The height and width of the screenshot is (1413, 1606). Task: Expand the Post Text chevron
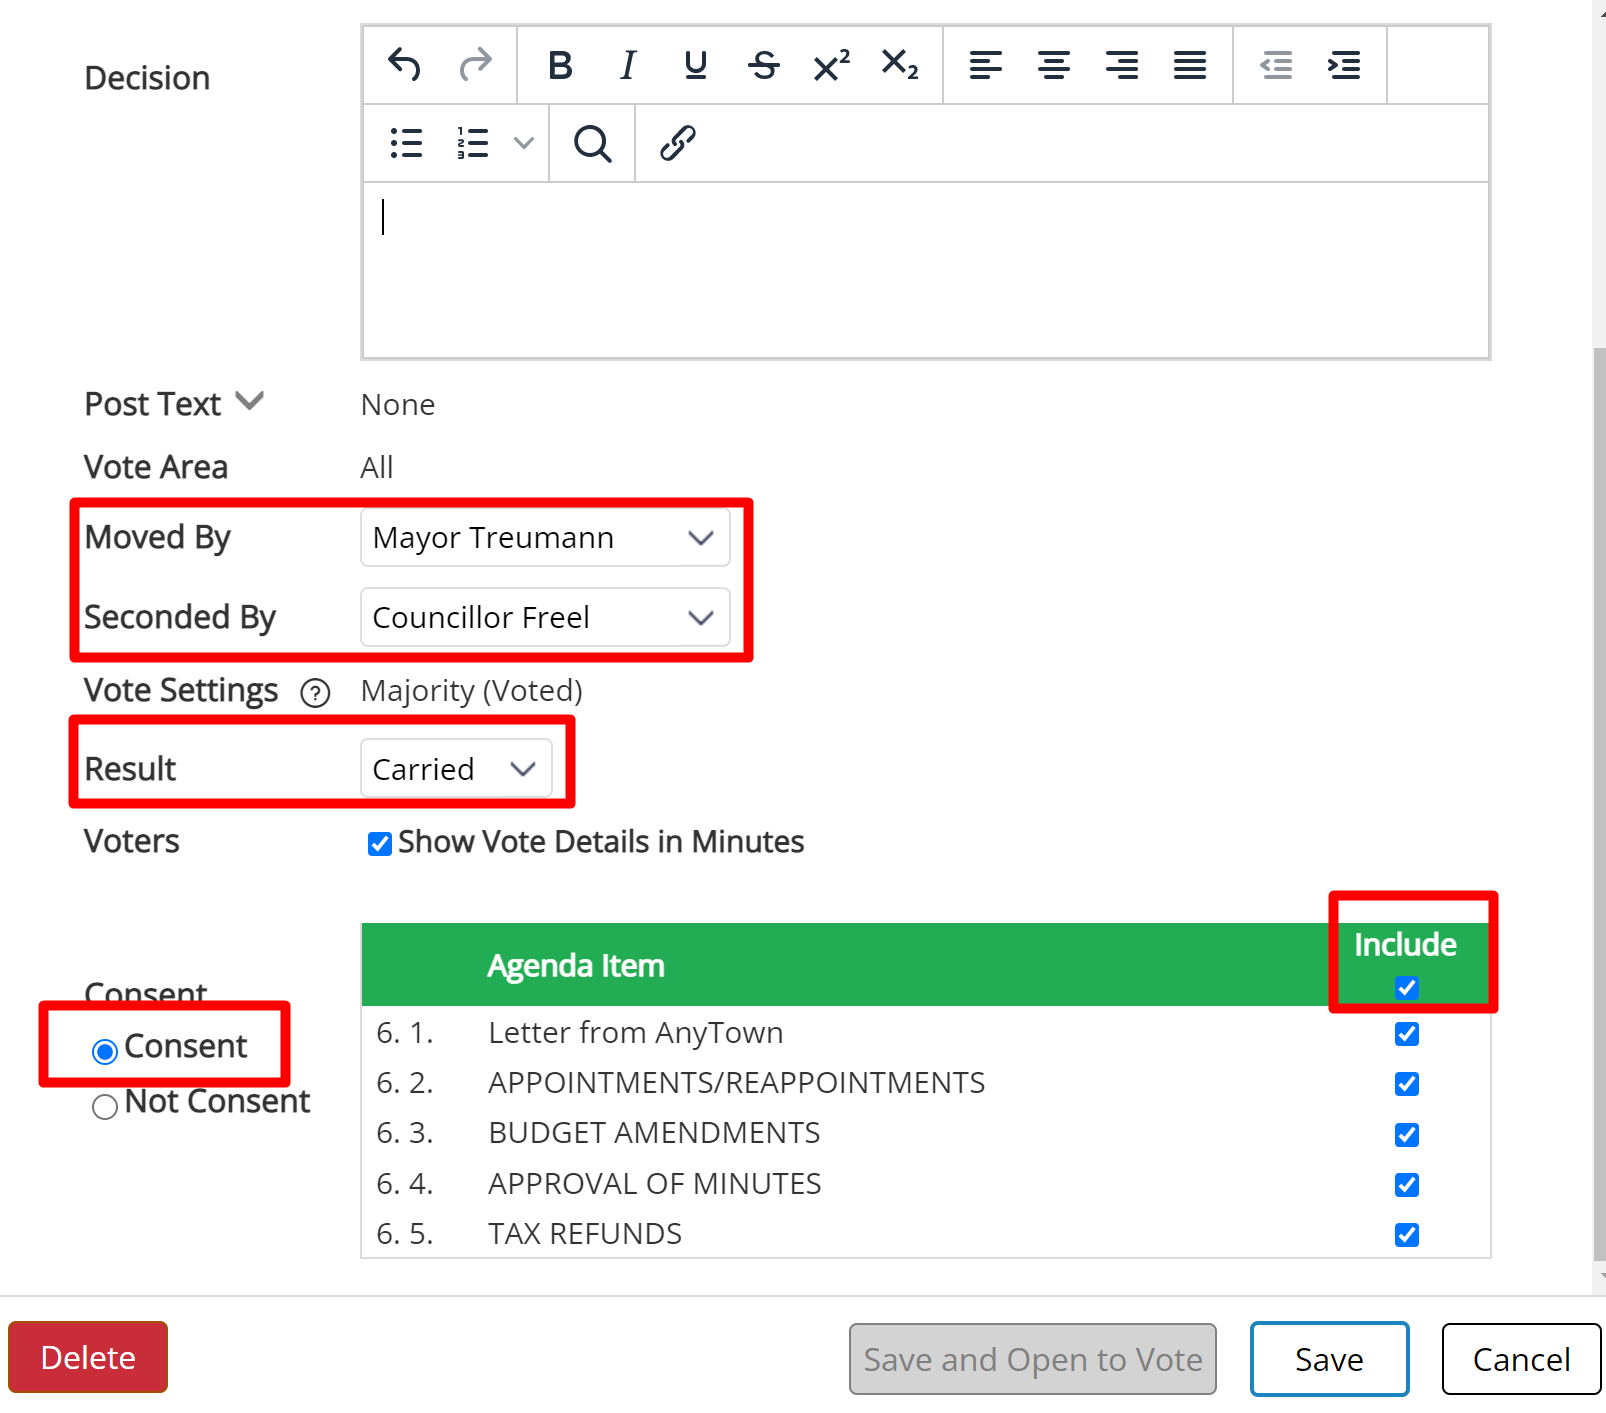coord(250,402)
